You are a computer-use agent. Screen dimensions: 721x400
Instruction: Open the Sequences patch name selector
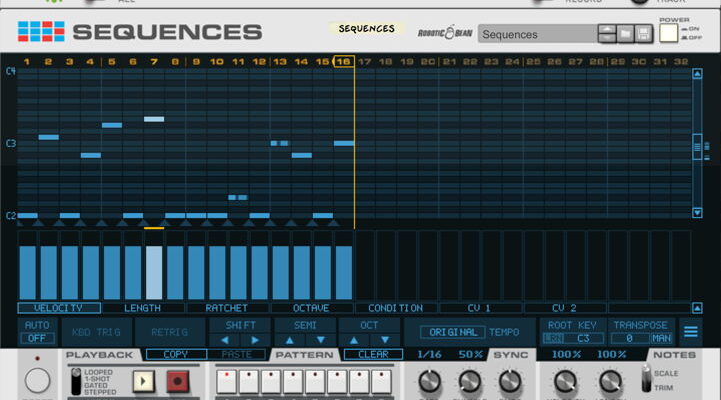coord(536,34)
